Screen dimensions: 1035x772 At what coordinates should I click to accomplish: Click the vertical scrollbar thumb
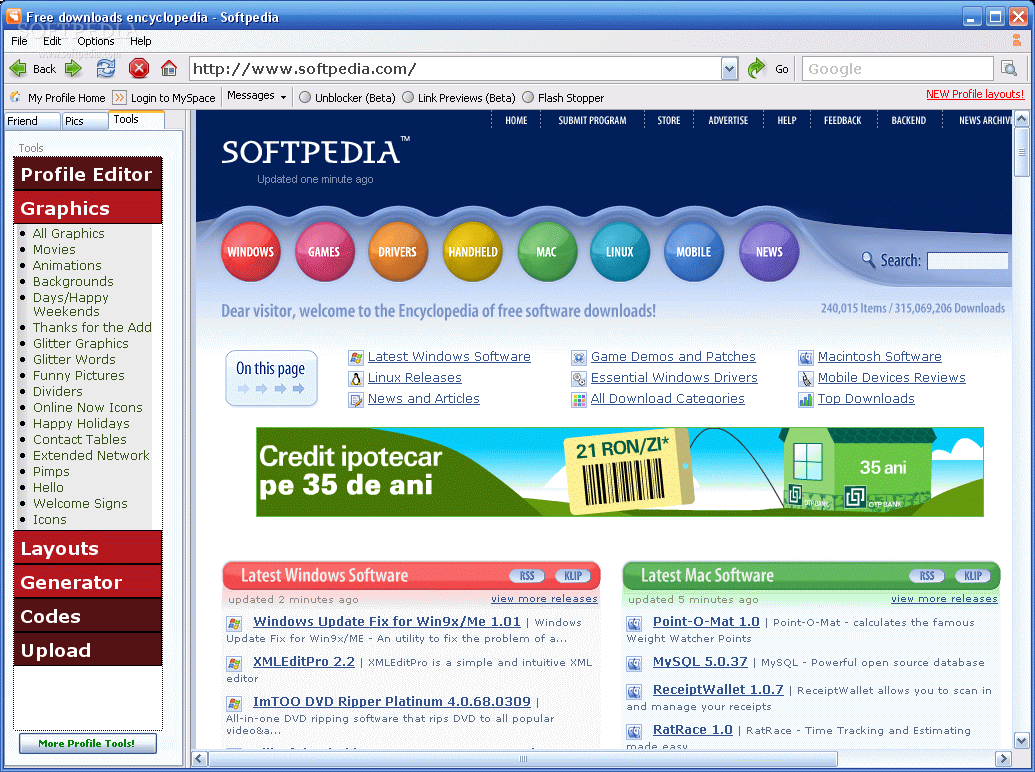(1022, 152)
